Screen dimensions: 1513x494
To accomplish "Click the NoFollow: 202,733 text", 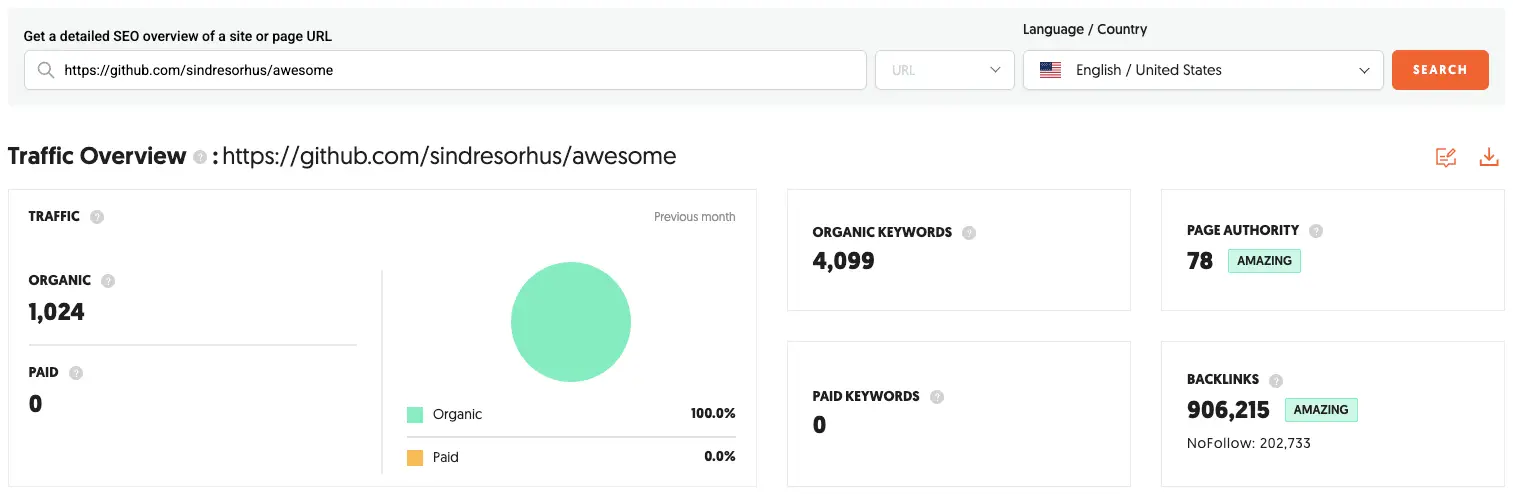I will [x=1249, y=443].
